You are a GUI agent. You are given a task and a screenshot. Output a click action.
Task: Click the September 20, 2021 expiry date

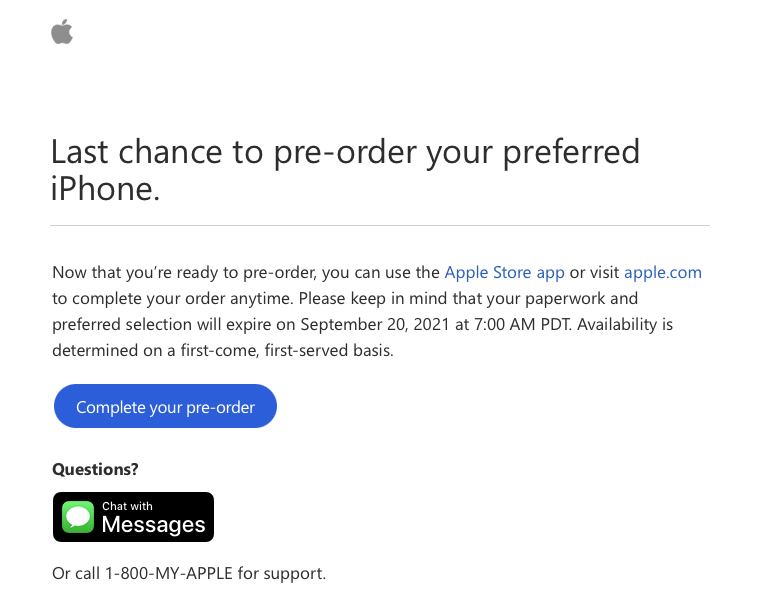point(375,324)
